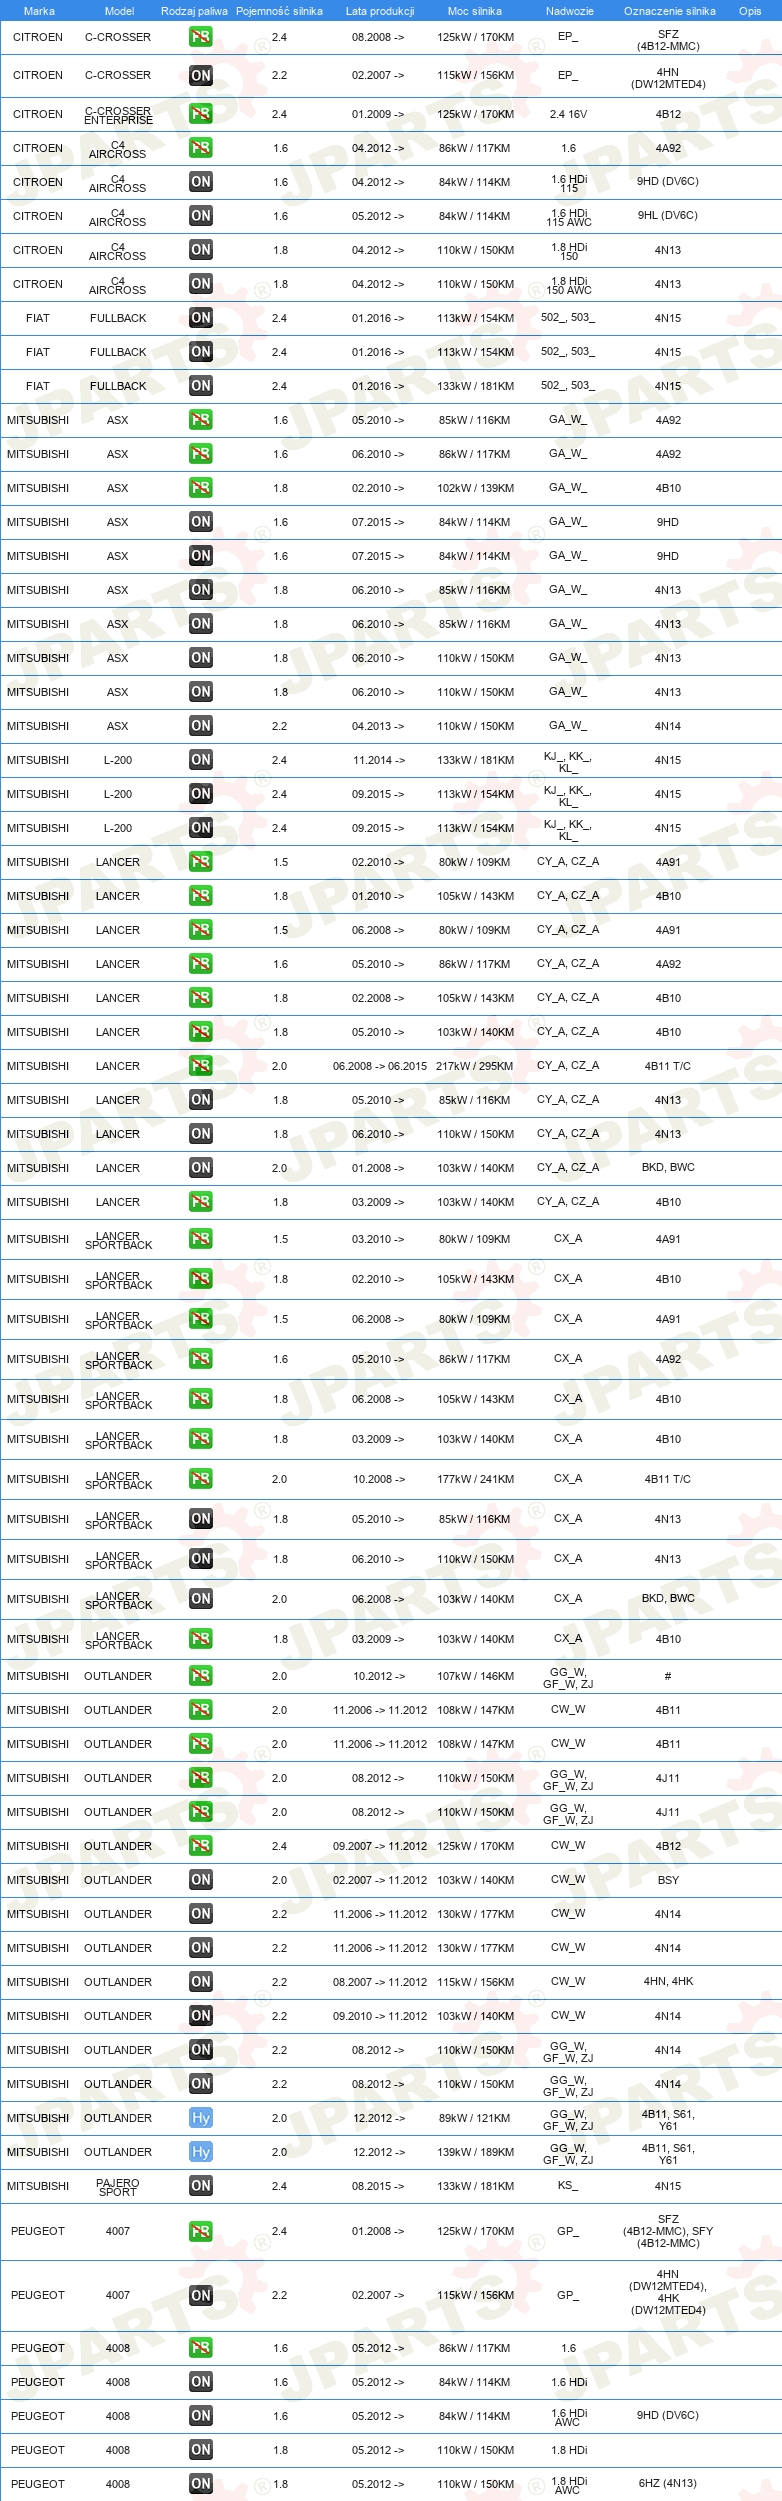The width and height of the screenshot is (782, 2501).
Task: Click the production date cell '01.2009 ->'
Action: pos(378,114)
